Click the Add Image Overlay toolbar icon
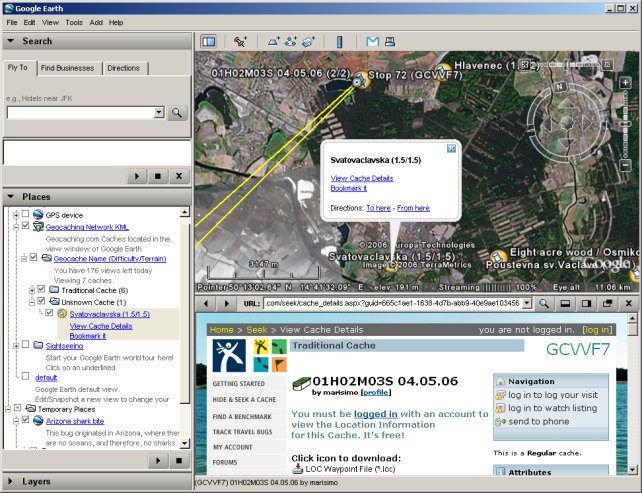This screenshot has height=493, width=642. point(308,41)
